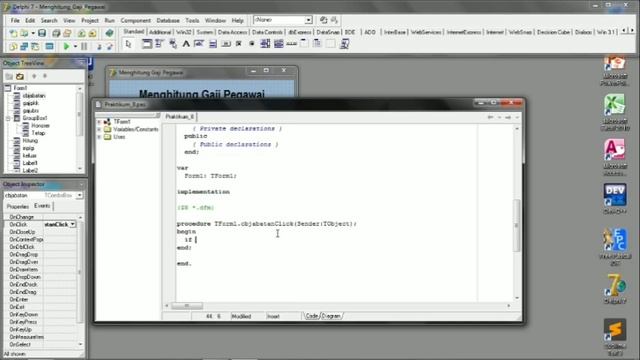Viewport: 640px width, 360px height.
Task: Open dropdown arrow beside Run button
Action: (x=75, y=46)
